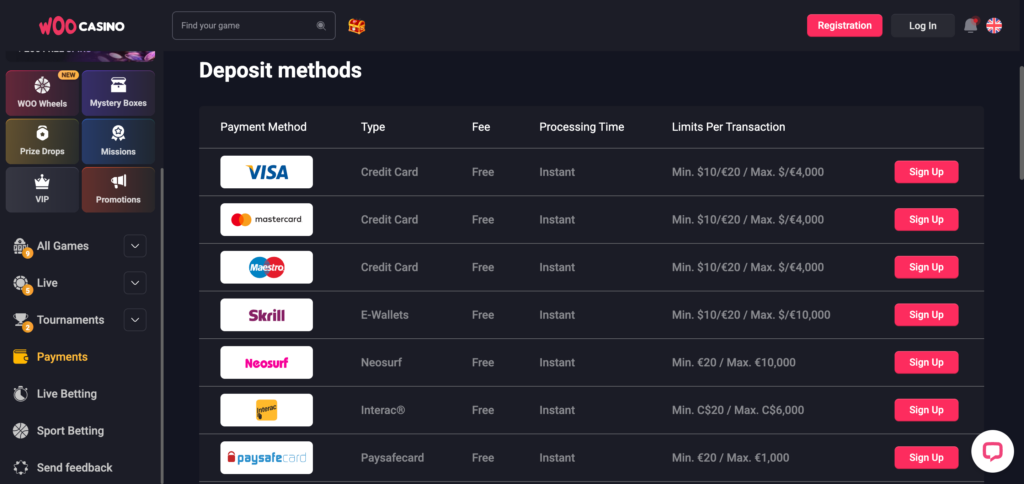Screen dimensions: 1024x484
Task: Open the live chat bubble
Action: click(x=993, y=451)
